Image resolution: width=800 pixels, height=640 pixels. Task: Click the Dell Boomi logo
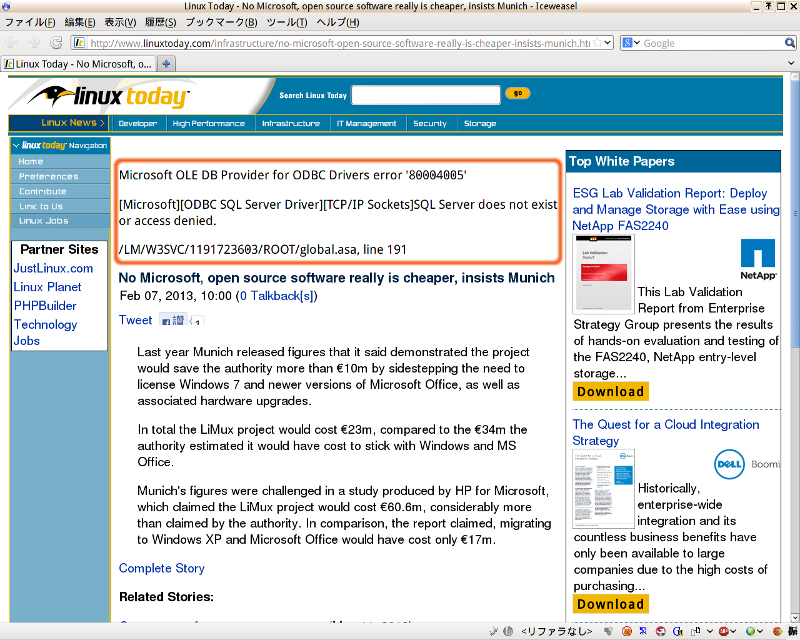coord(747,464)
